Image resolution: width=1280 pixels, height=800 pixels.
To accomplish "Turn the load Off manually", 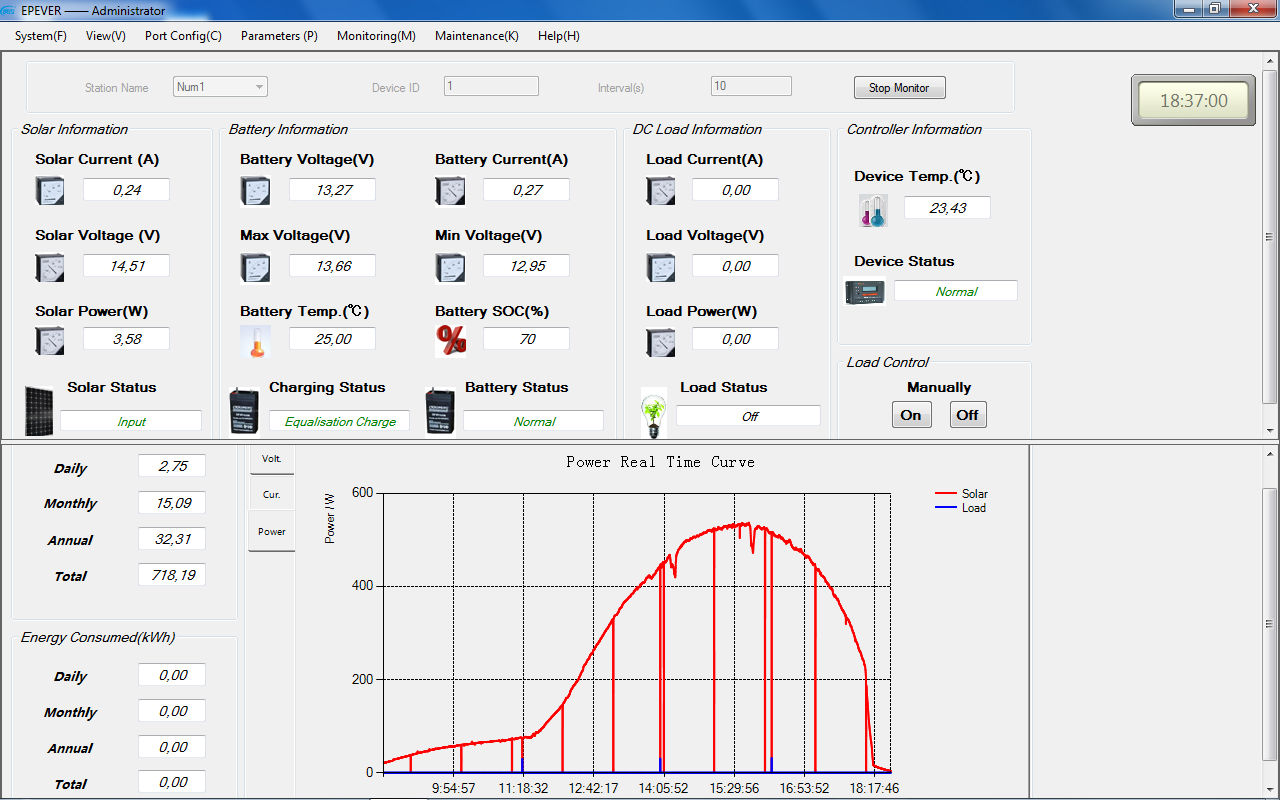I will pos(967,415).
